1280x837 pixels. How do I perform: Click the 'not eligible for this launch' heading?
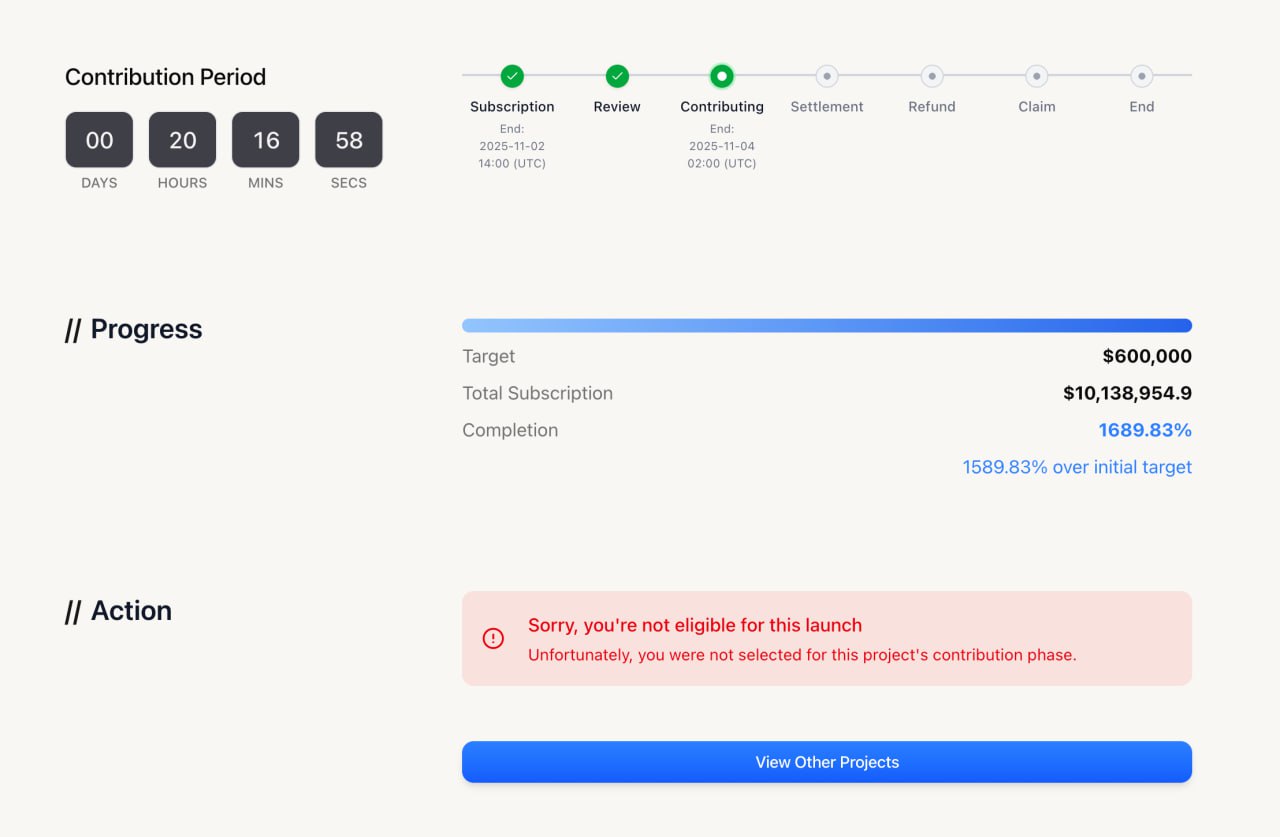(695, 625)
